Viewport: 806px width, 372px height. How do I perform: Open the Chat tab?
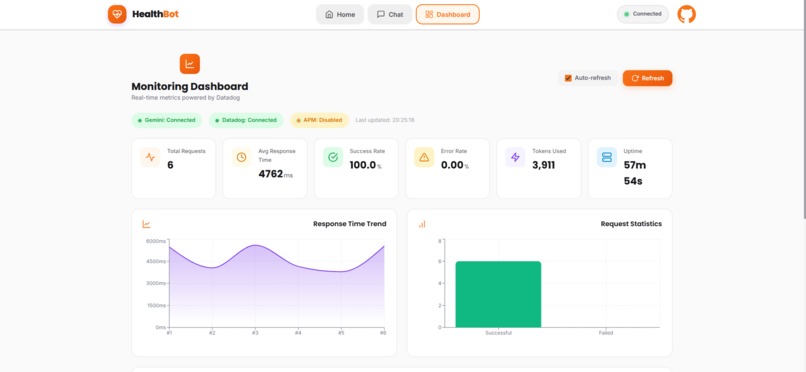tap(390, 14)
